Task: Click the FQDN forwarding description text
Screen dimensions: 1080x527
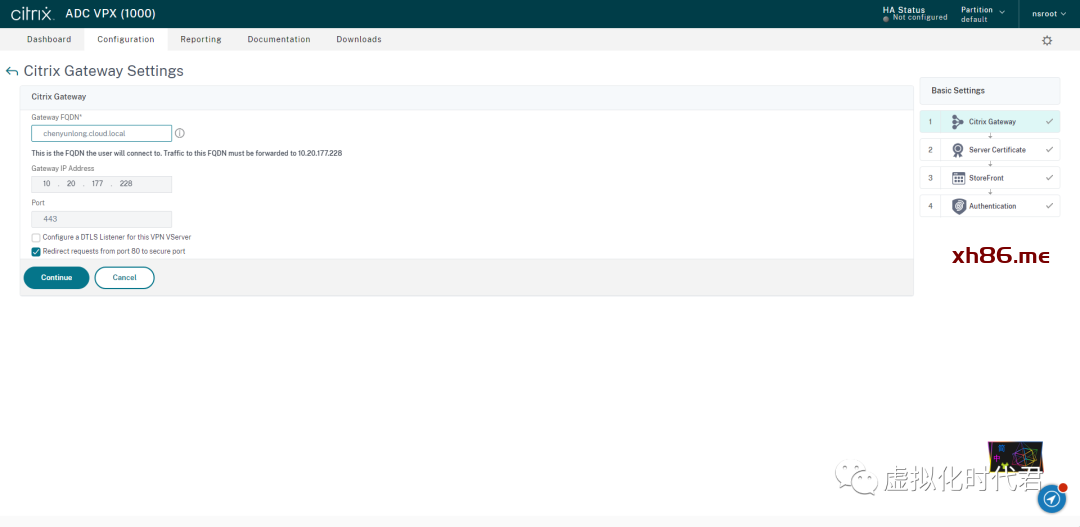Action: pos(187,153)
